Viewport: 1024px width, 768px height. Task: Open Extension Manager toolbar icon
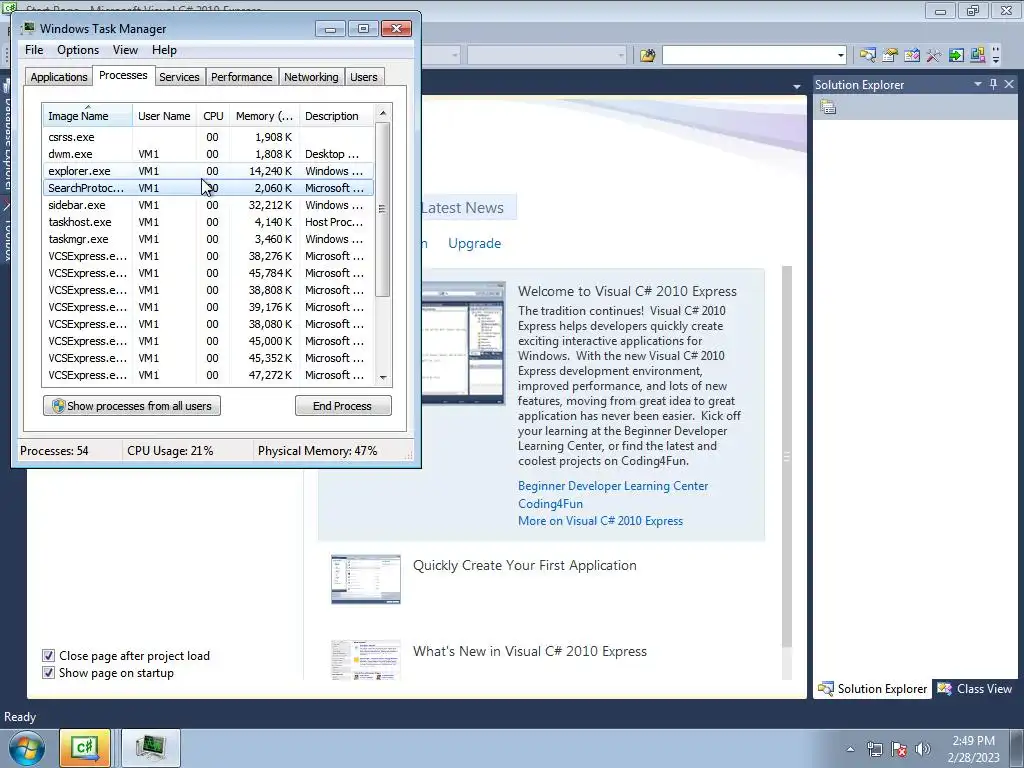tap(978, 56)
